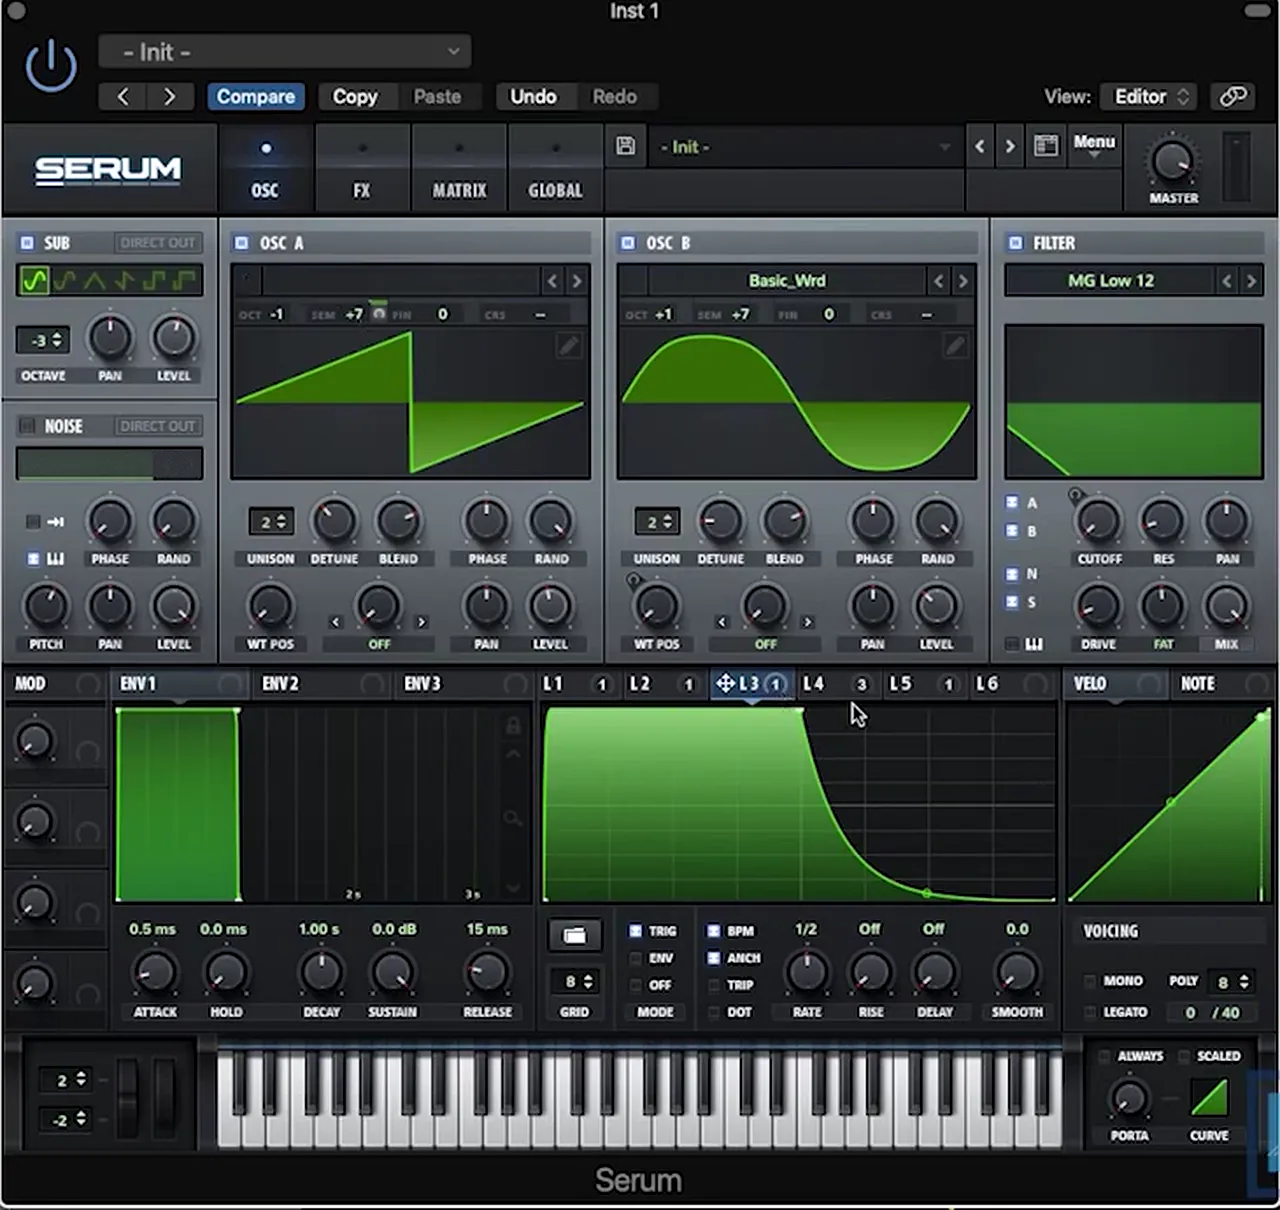Screen dimensions: 1280x1210
Task: Toggle the LFO BPM sync checkbox
Action: point(713,931)
